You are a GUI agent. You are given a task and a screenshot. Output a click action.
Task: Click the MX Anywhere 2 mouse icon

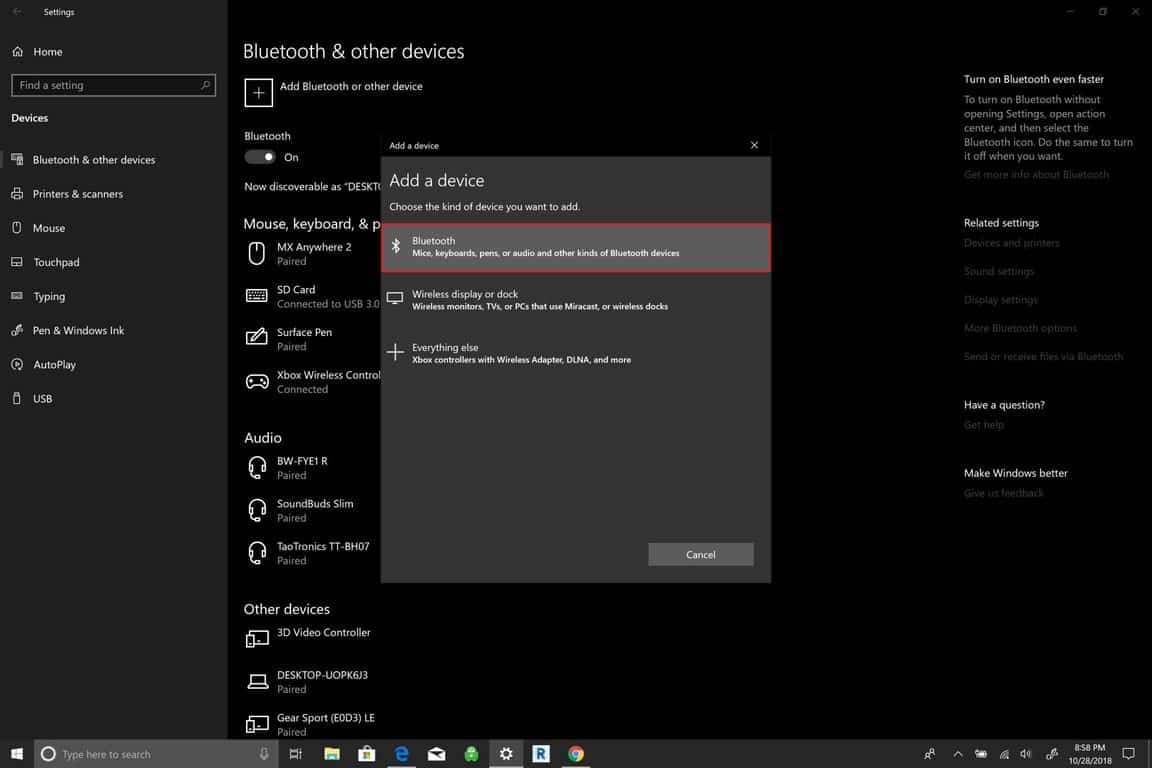(x=256, y=254)
